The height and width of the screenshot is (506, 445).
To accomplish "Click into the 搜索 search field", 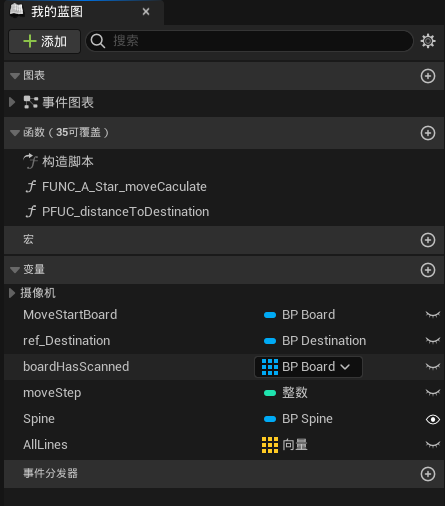I will click(249, 41).
